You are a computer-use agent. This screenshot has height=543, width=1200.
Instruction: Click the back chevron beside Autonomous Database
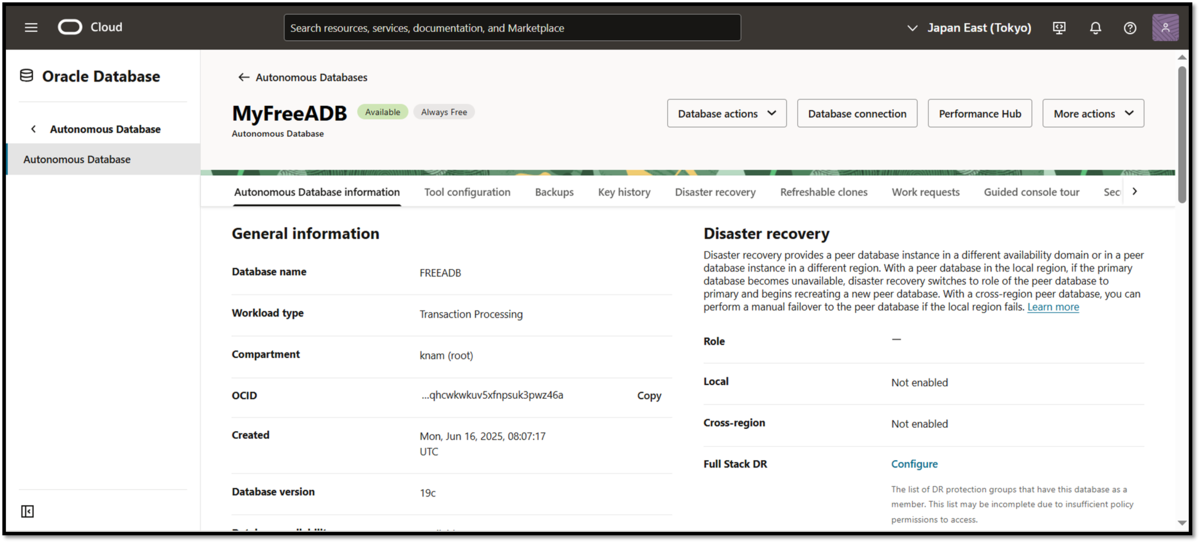[33, 129]
